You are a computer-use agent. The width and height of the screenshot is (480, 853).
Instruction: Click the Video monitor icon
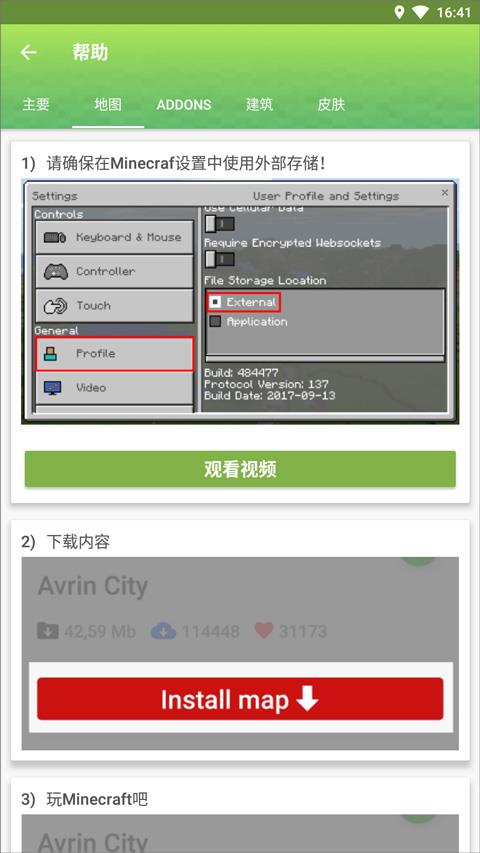53,388
